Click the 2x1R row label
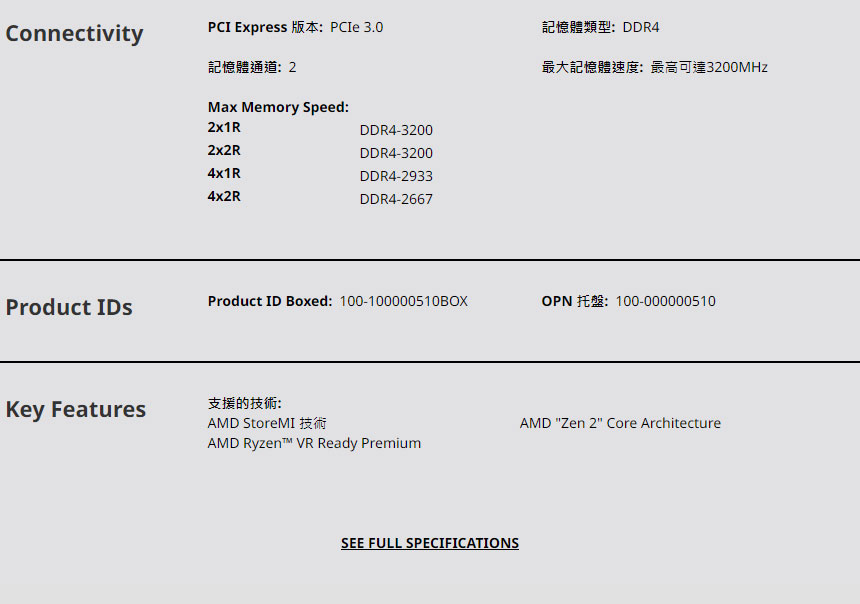 click(x=224, y=127)
